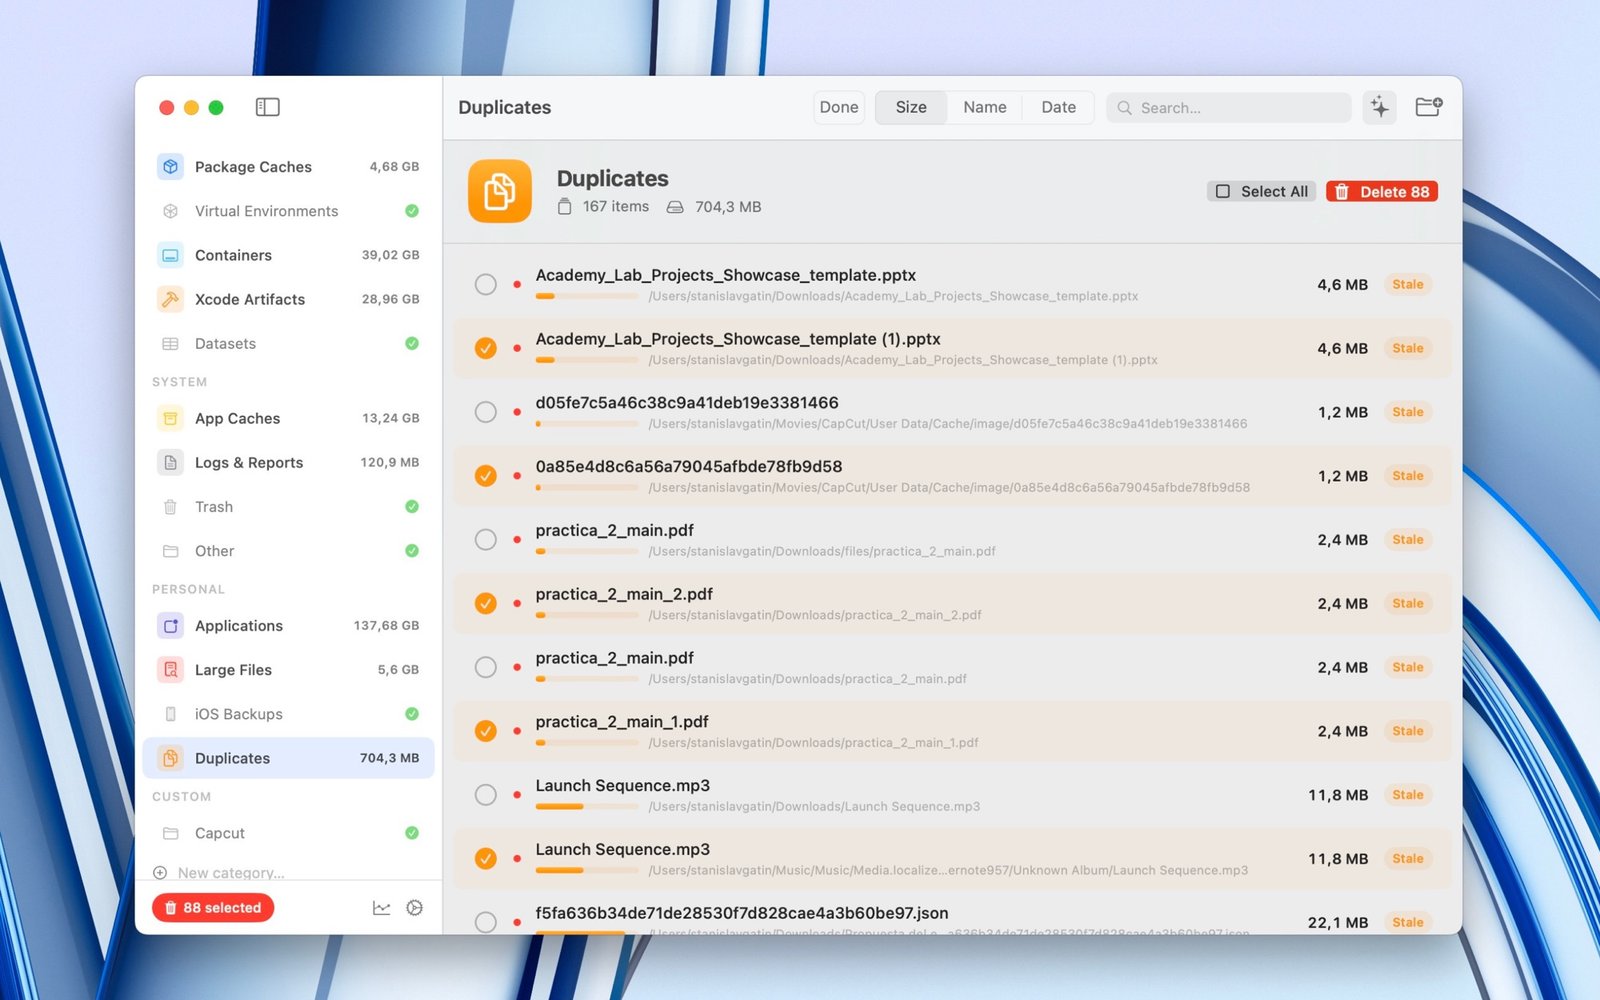Click 704,3 MB total in header
This screenshot has height=1000, width=1600.
[728, 207]
